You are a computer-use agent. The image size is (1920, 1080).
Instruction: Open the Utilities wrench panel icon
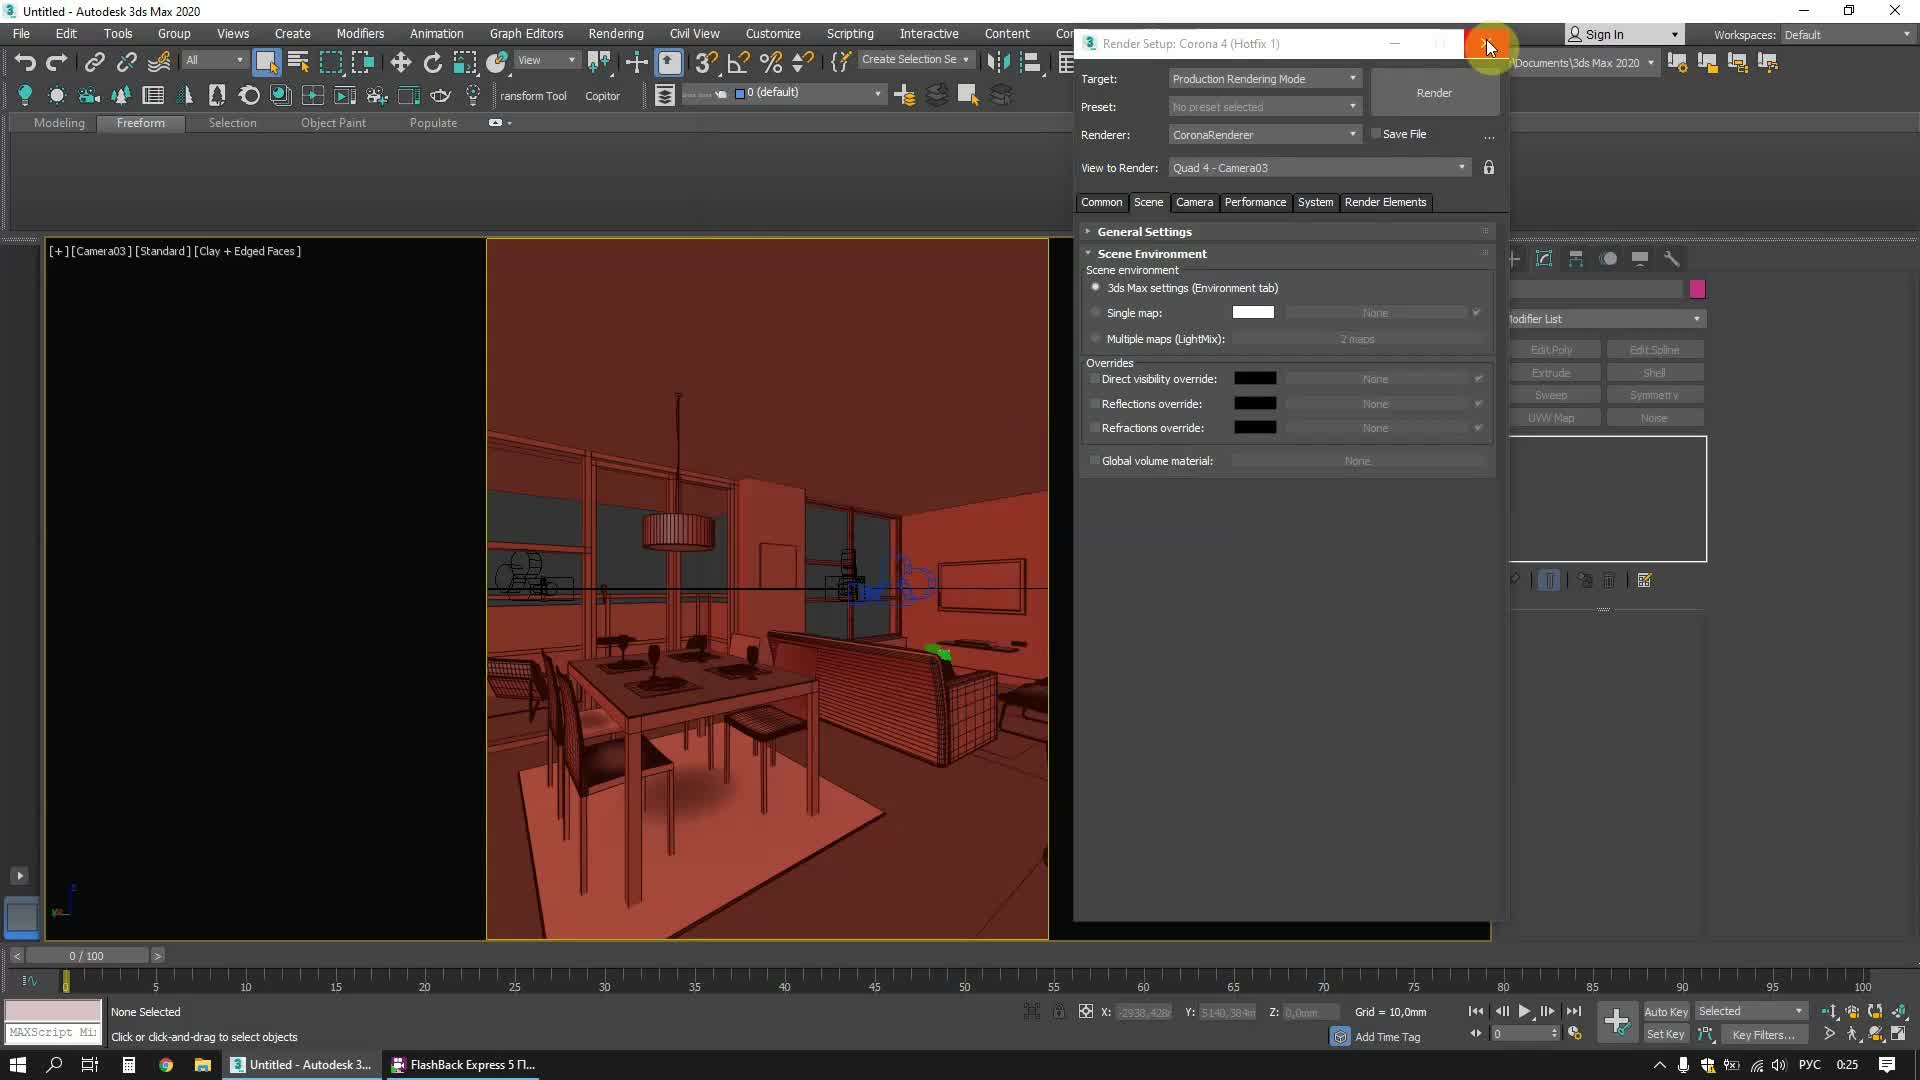1671,258
